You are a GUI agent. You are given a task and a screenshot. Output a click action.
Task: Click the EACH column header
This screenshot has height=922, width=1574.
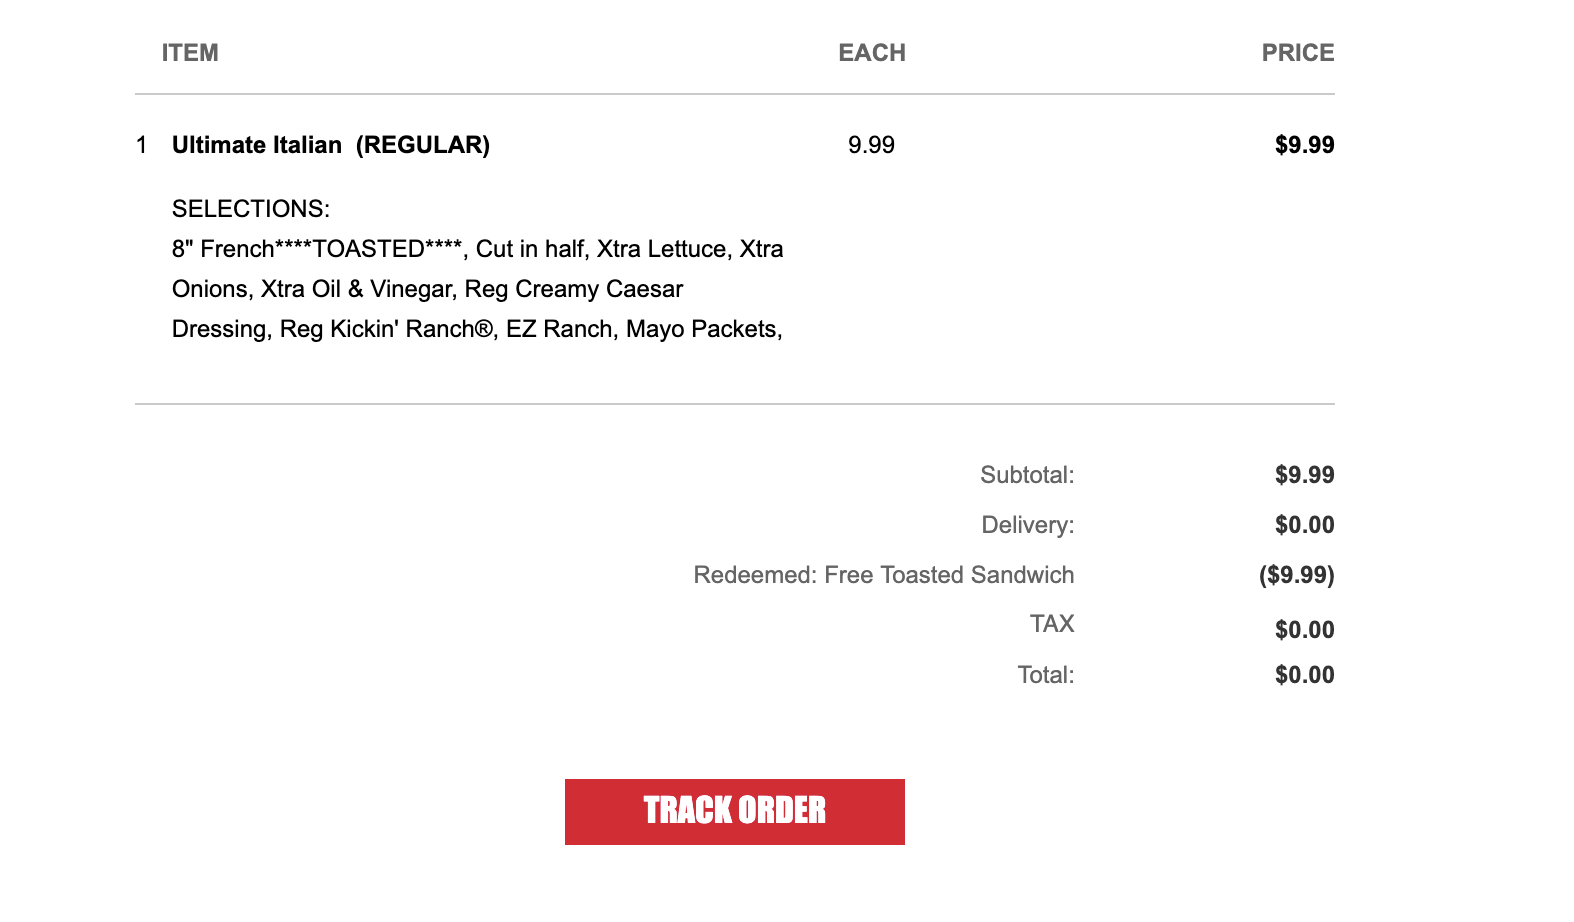tap(871, 53)
